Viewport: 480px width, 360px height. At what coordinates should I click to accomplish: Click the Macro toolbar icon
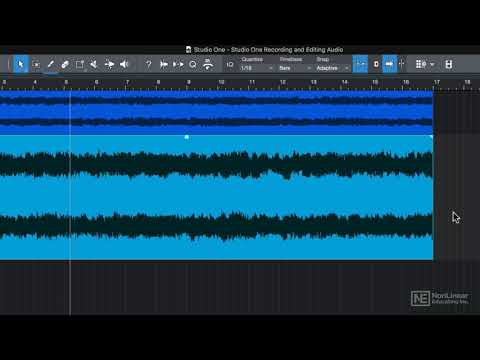pyautogui.click(x=208, y=64)
